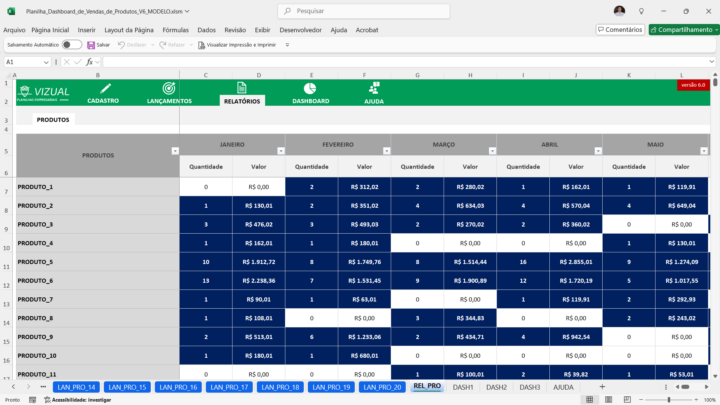Open the Fórmulas ribbon tab

(175, 30)
